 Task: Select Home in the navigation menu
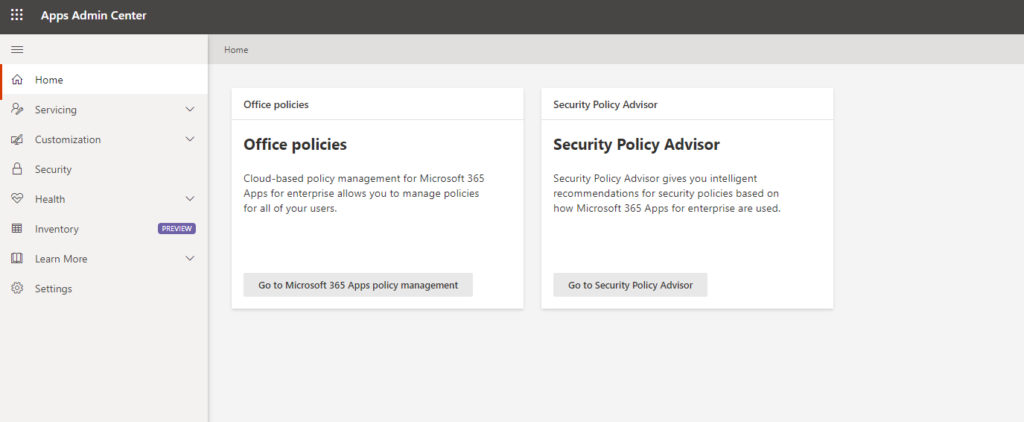click(104, 80)
